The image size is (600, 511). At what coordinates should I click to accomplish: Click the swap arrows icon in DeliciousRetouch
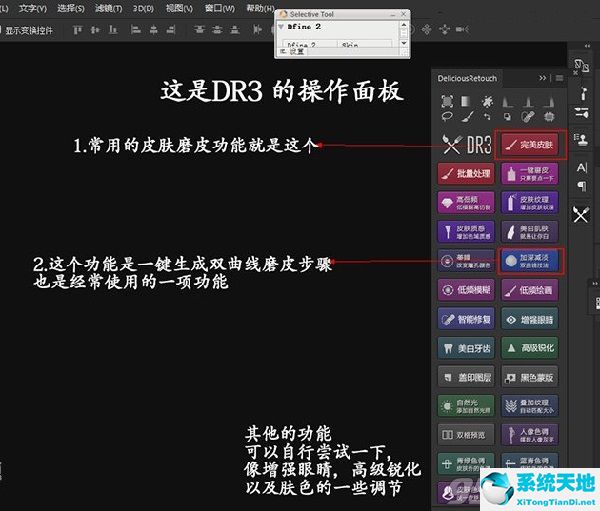pos(487,116)
